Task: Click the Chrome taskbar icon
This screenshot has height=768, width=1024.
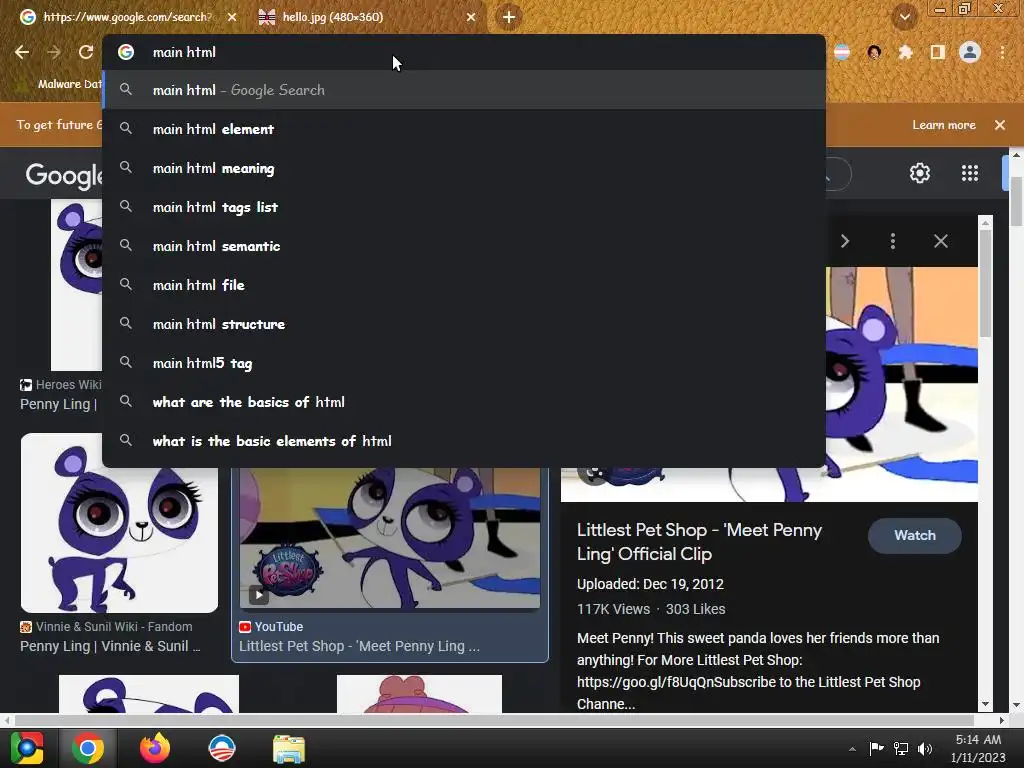Action: 88,748
